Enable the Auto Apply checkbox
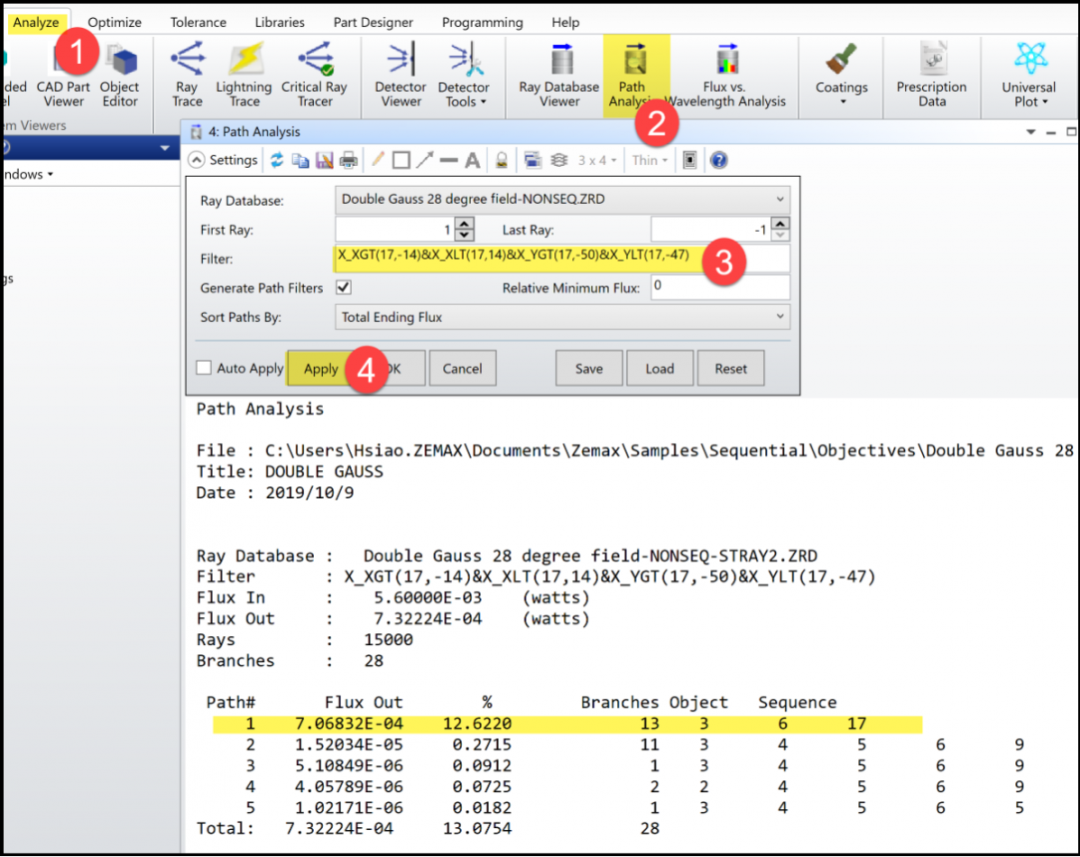 204,368
